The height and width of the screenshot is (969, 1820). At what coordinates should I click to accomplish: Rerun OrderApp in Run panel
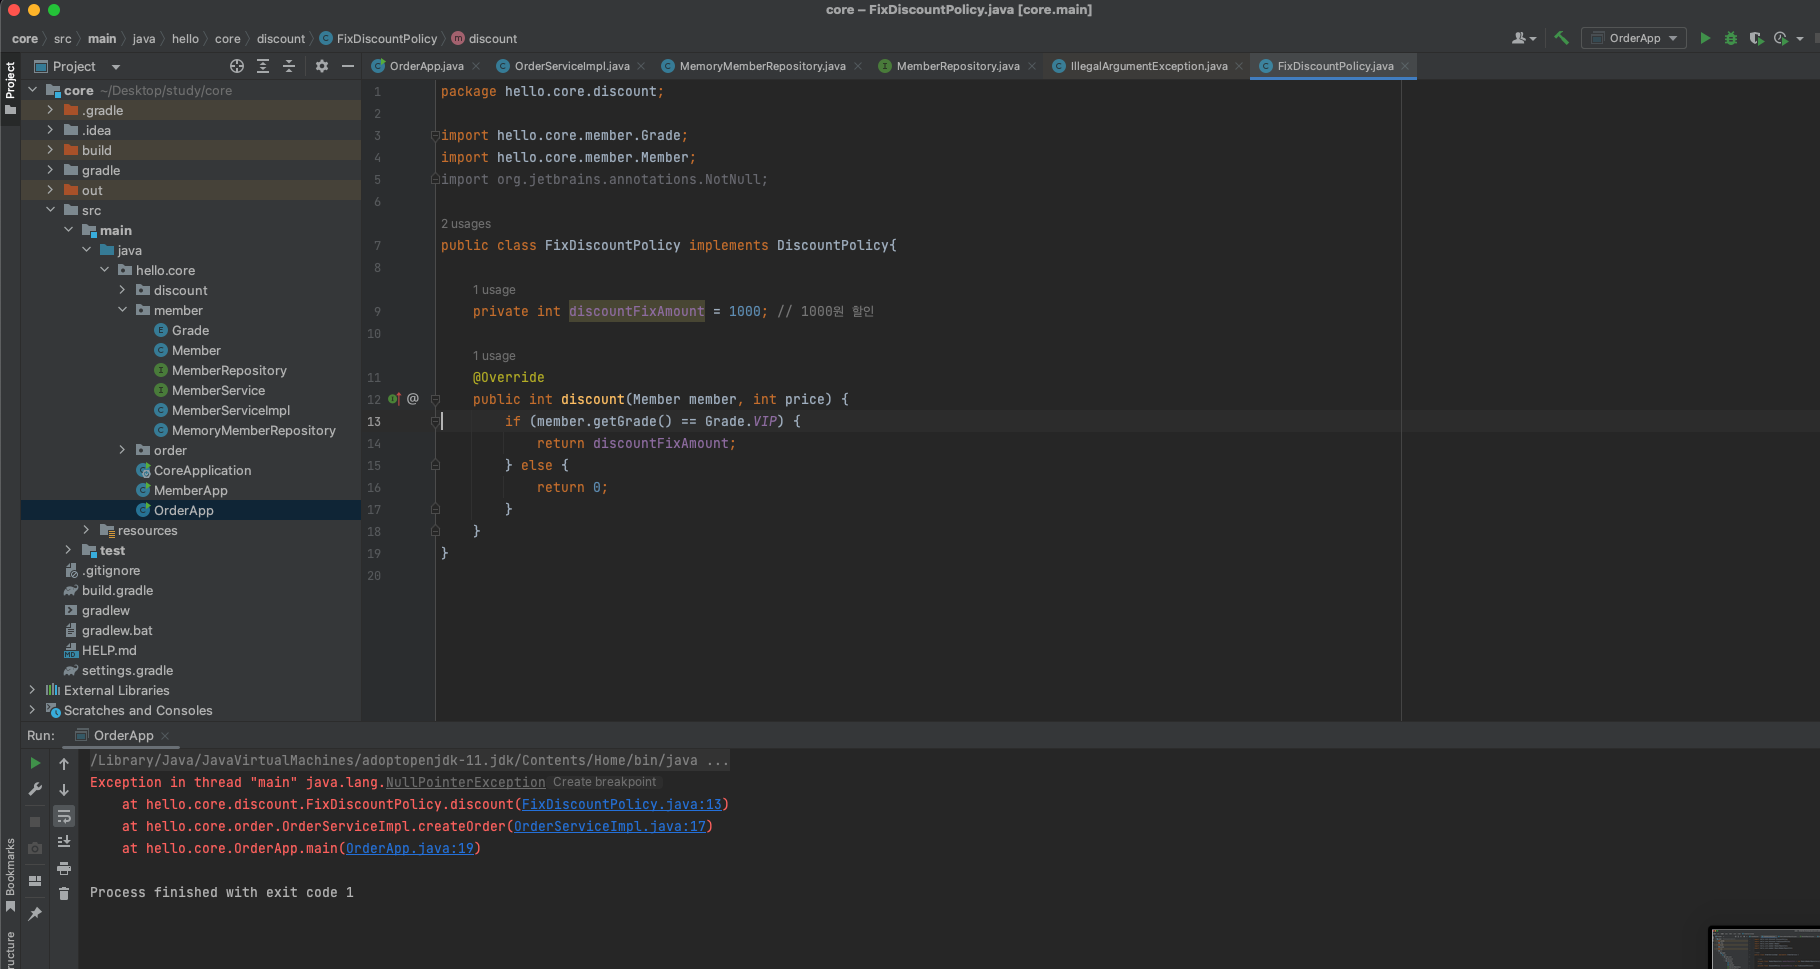coord(35,763)
